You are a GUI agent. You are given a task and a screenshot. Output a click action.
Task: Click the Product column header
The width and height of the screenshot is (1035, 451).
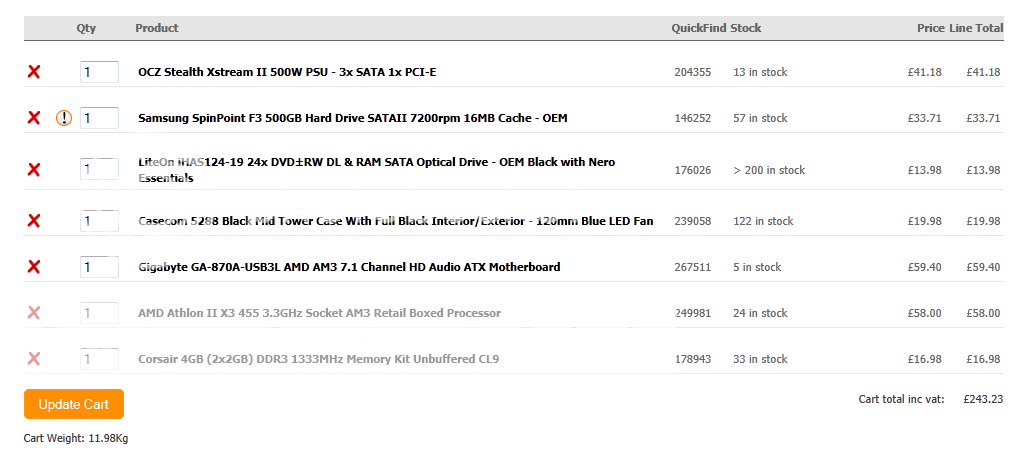coord(157,28)
